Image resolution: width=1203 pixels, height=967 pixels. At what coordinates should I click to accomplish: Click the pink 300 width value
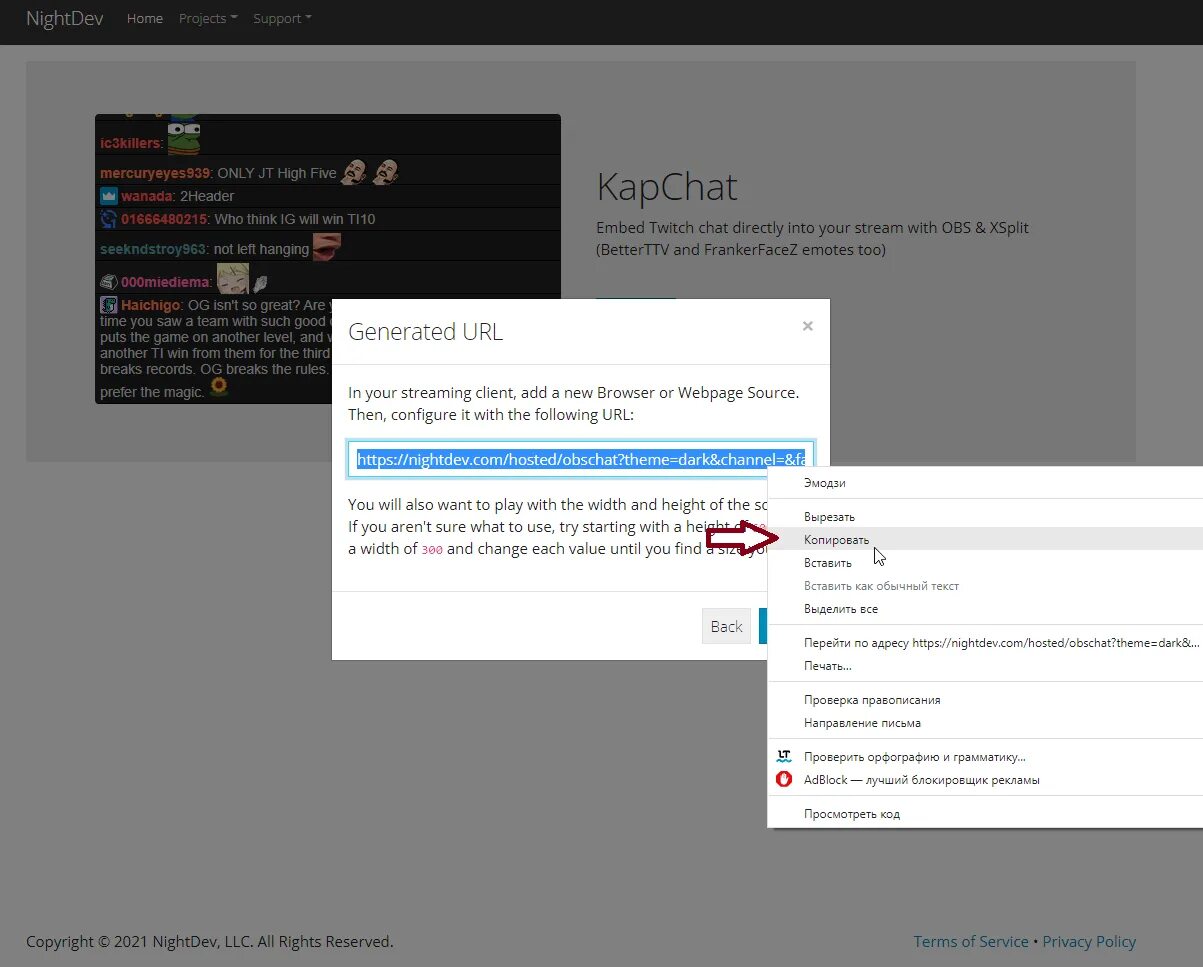coord(432,550)
